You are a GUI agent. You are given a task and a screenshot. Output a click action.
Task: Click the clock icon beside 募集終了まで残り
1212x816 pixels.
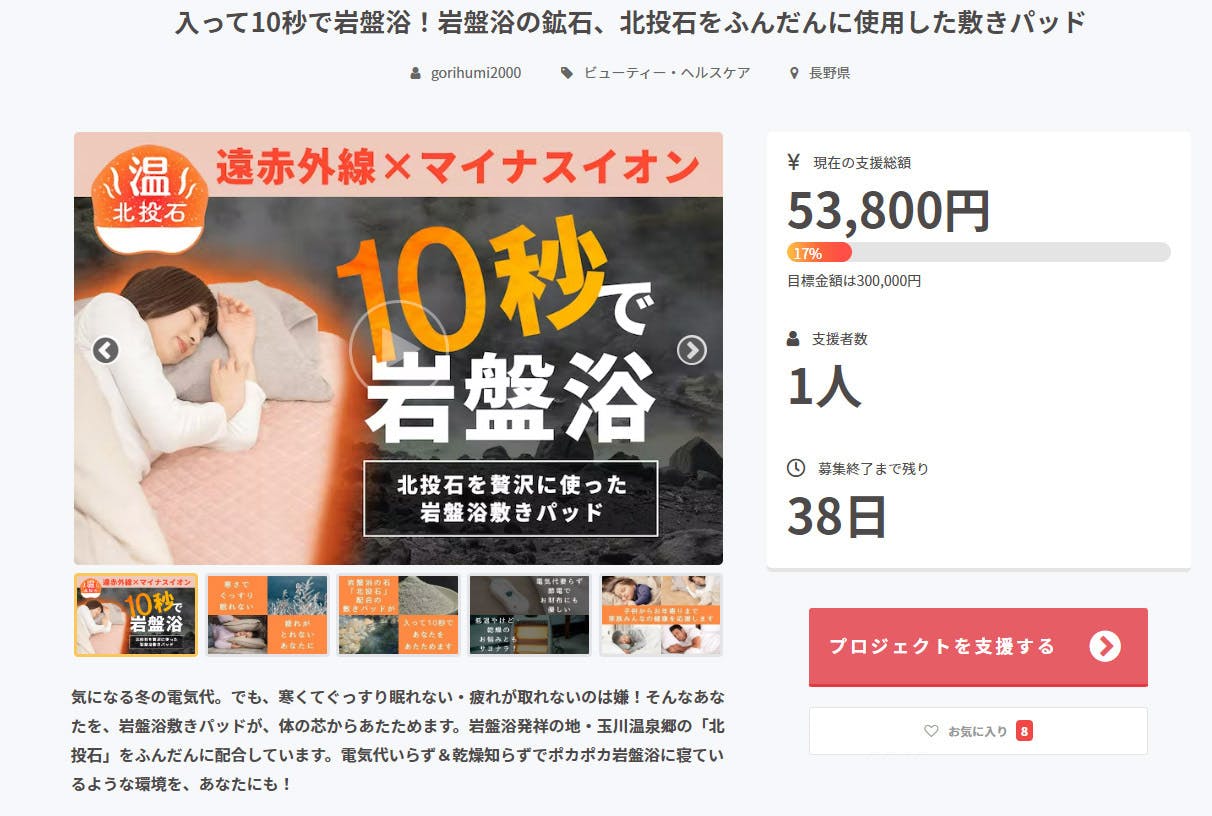796,467
